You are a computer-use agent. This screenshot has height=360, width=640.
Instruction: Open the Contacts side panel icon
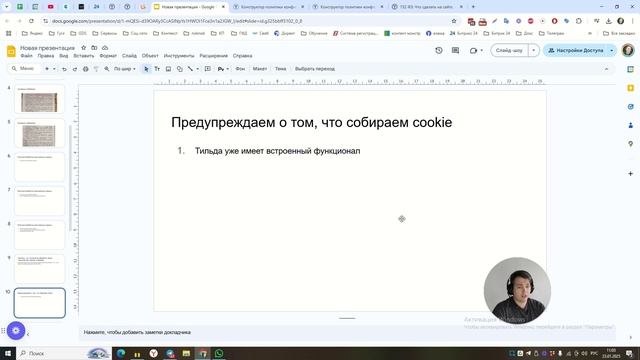pyautogui.click(x=631, y=125)
